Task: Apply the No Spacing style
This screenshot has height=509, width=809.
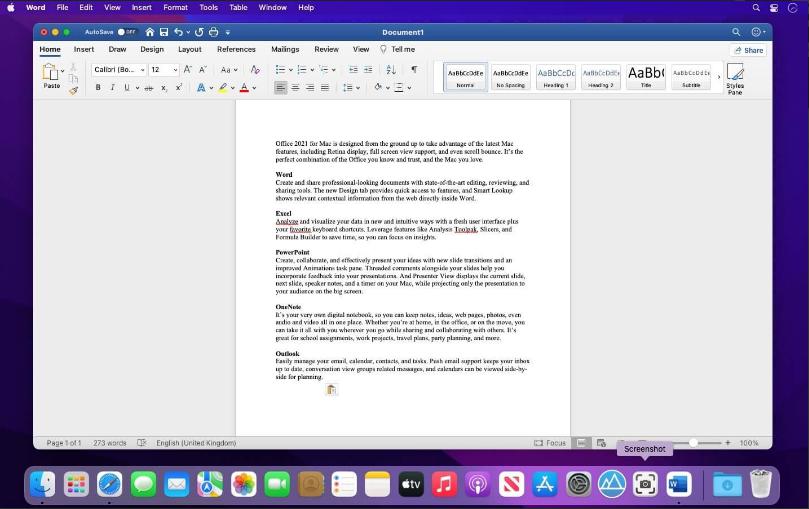Action: click(510, 77)
